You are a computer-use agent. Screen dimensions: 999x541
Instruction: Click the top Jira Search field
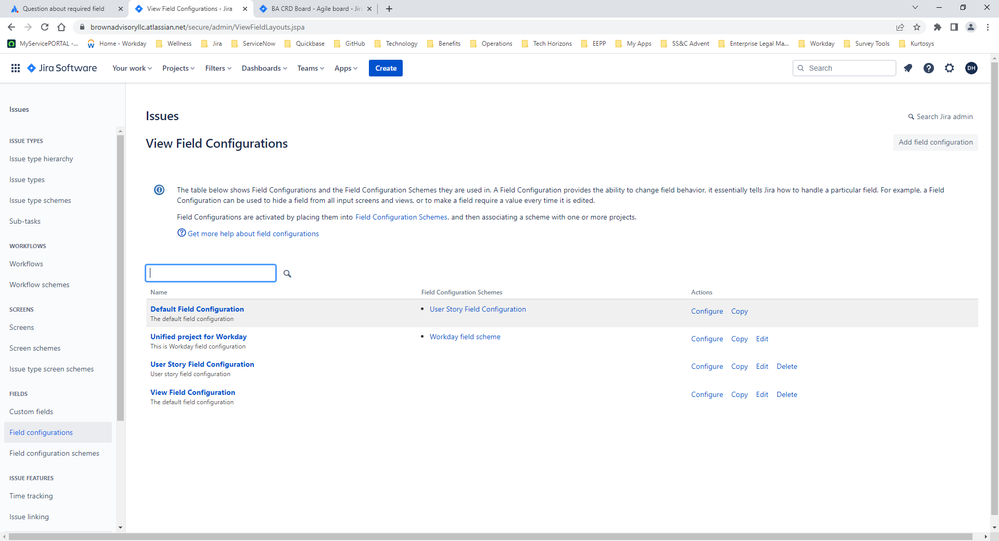[844, 68]
